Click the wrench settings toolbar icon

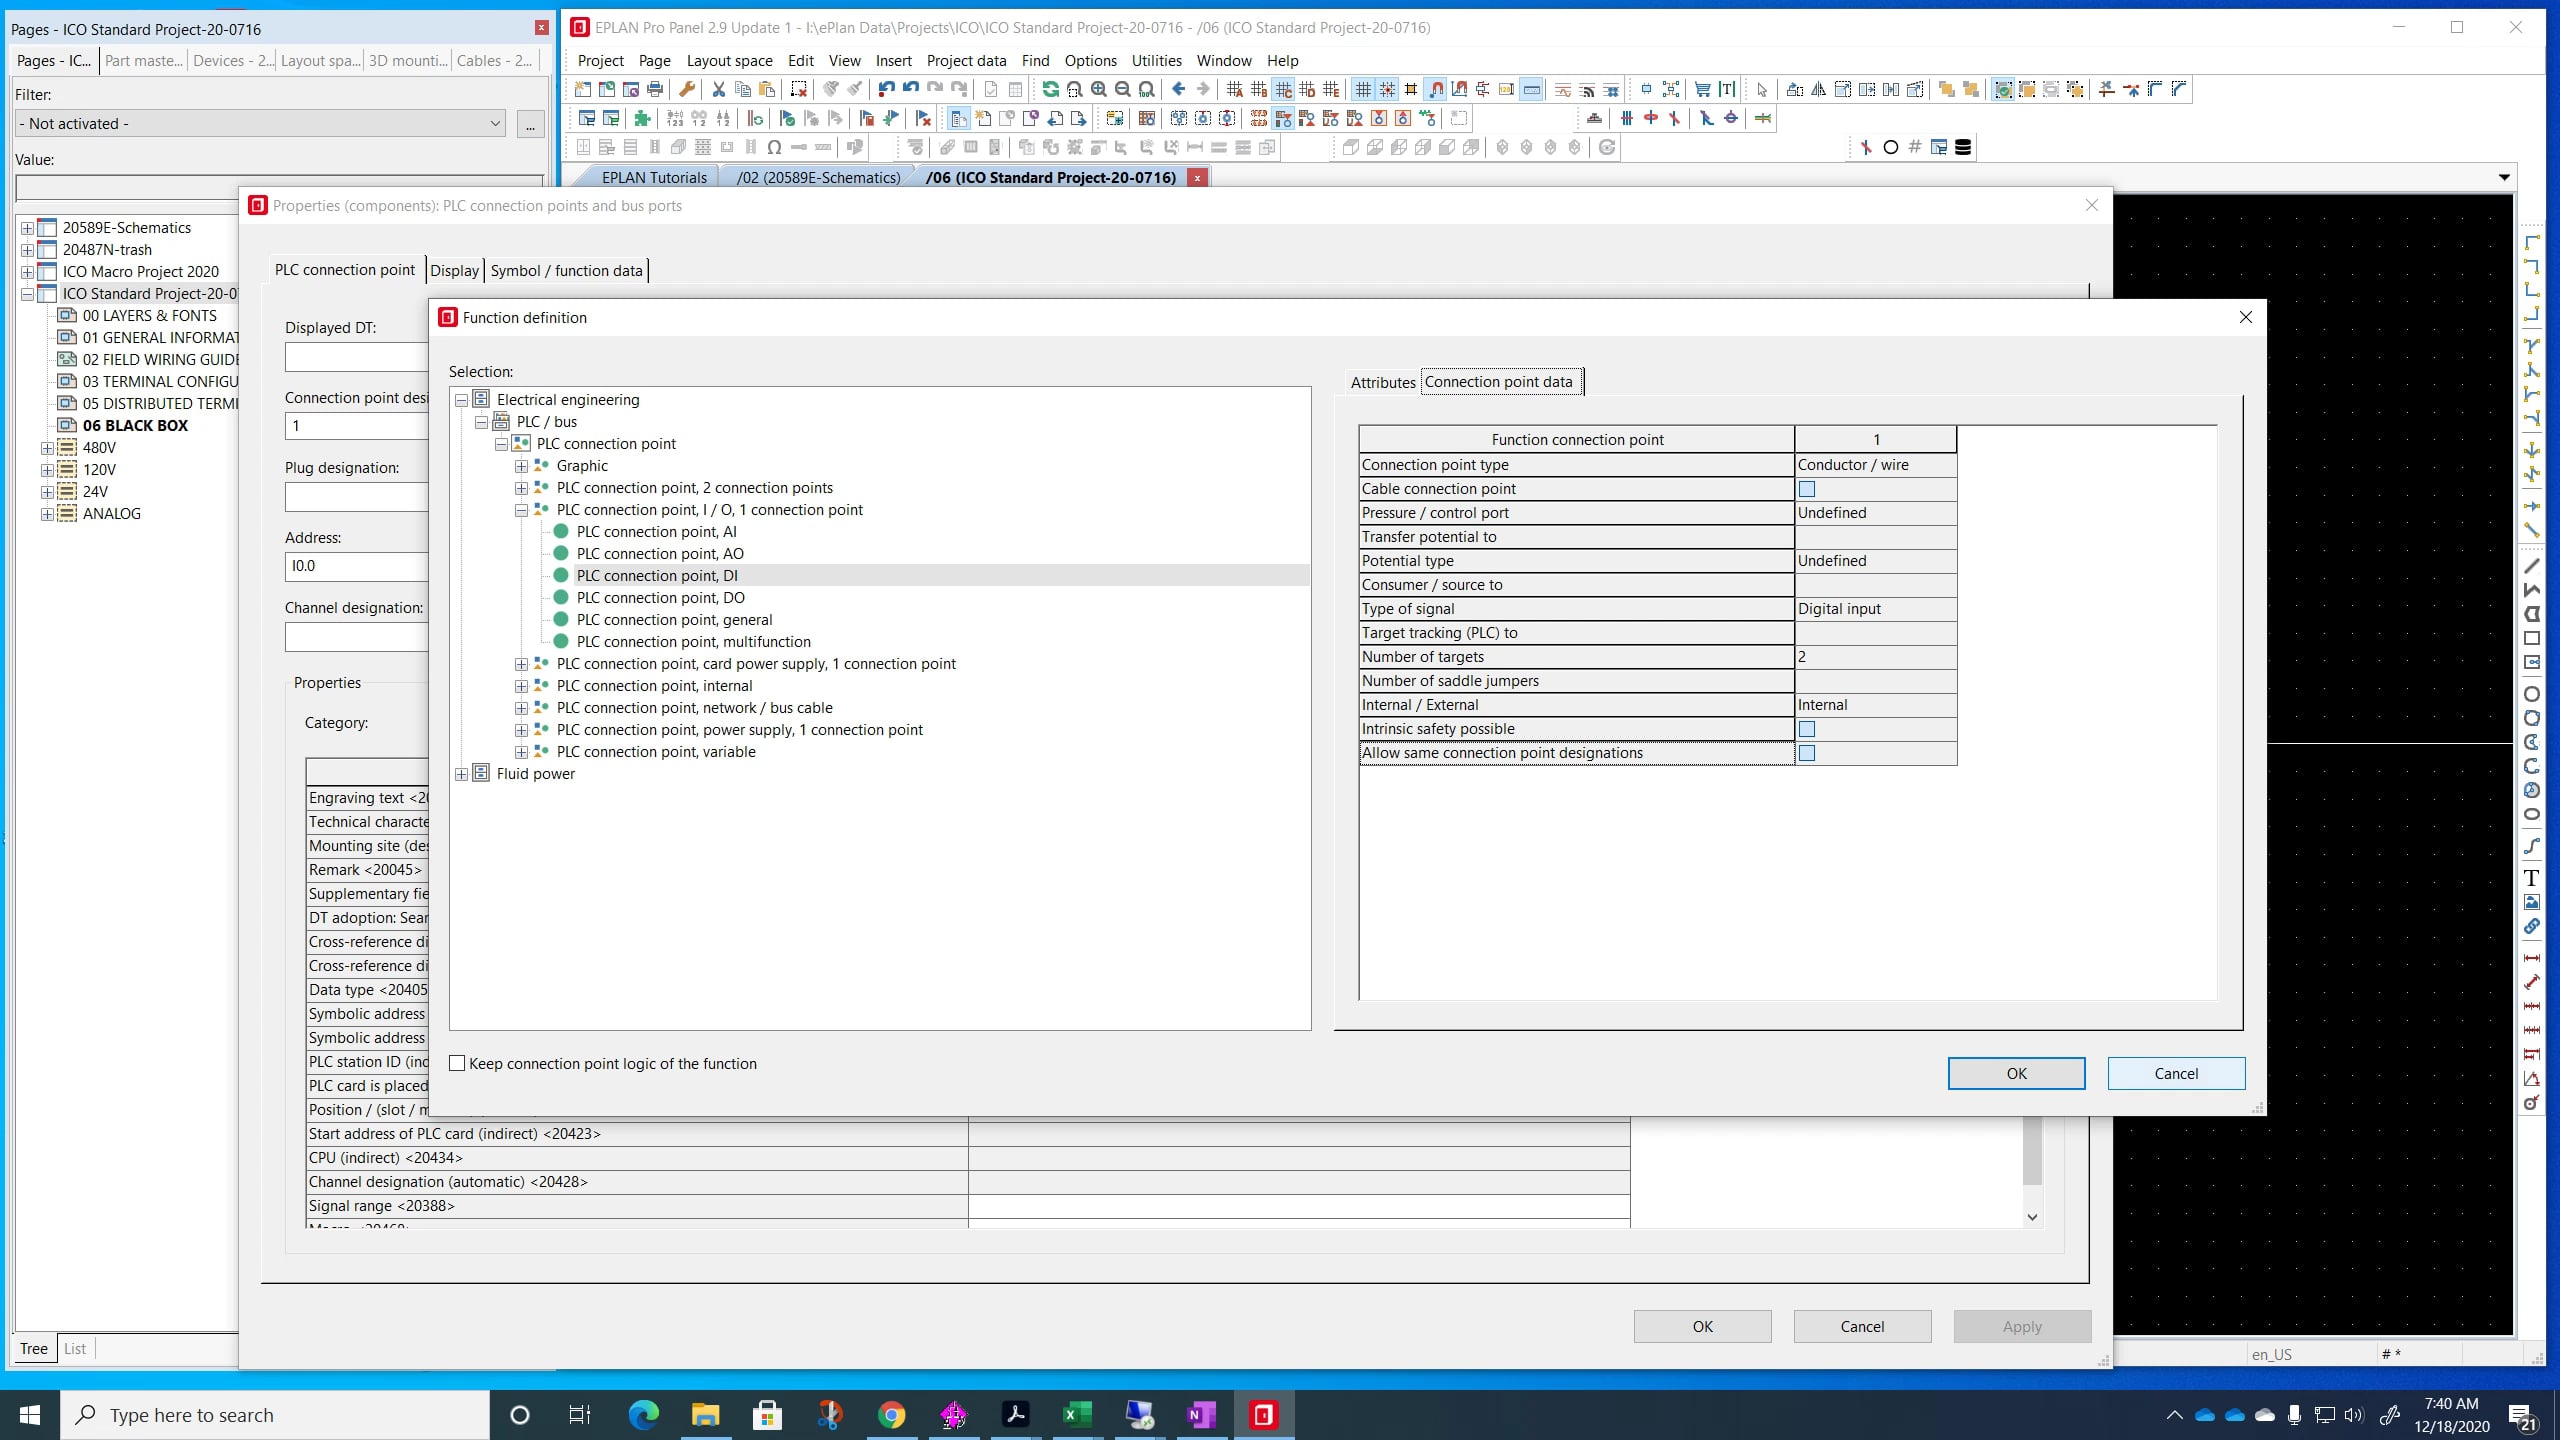[x=687, y=89]
